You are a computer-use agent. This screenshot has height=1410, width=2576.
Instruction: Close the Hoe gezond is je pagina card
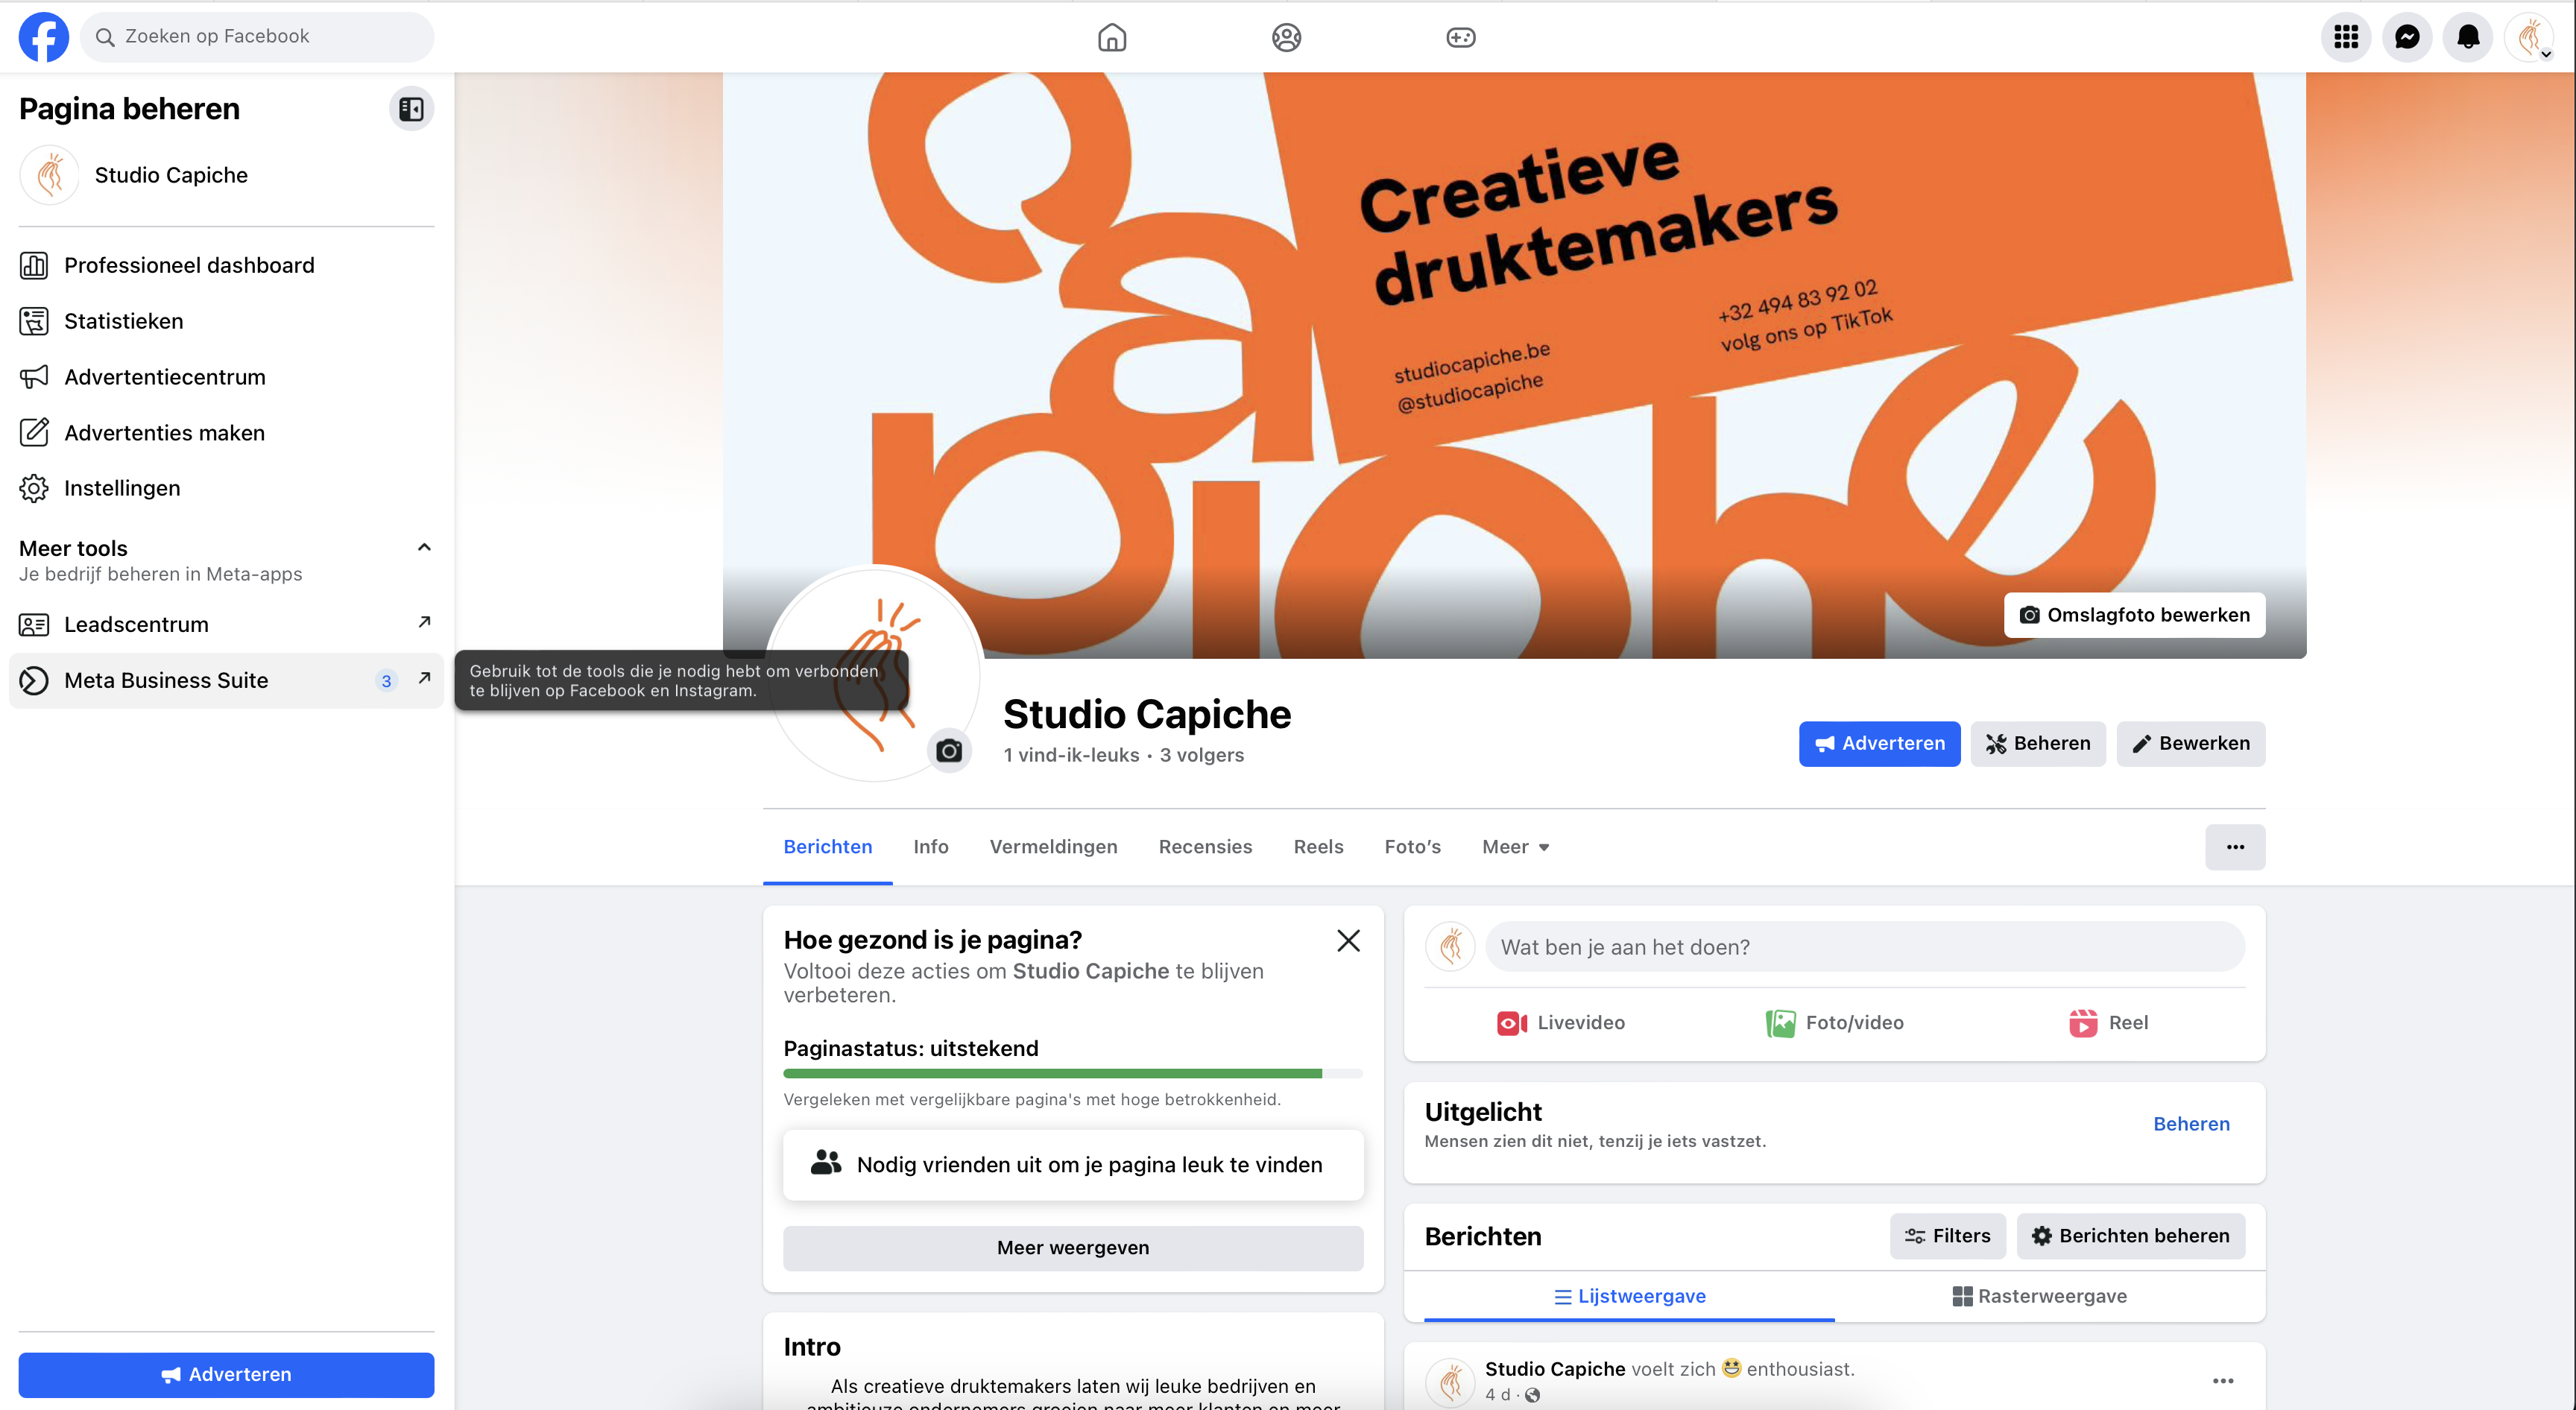point(1348,940)
